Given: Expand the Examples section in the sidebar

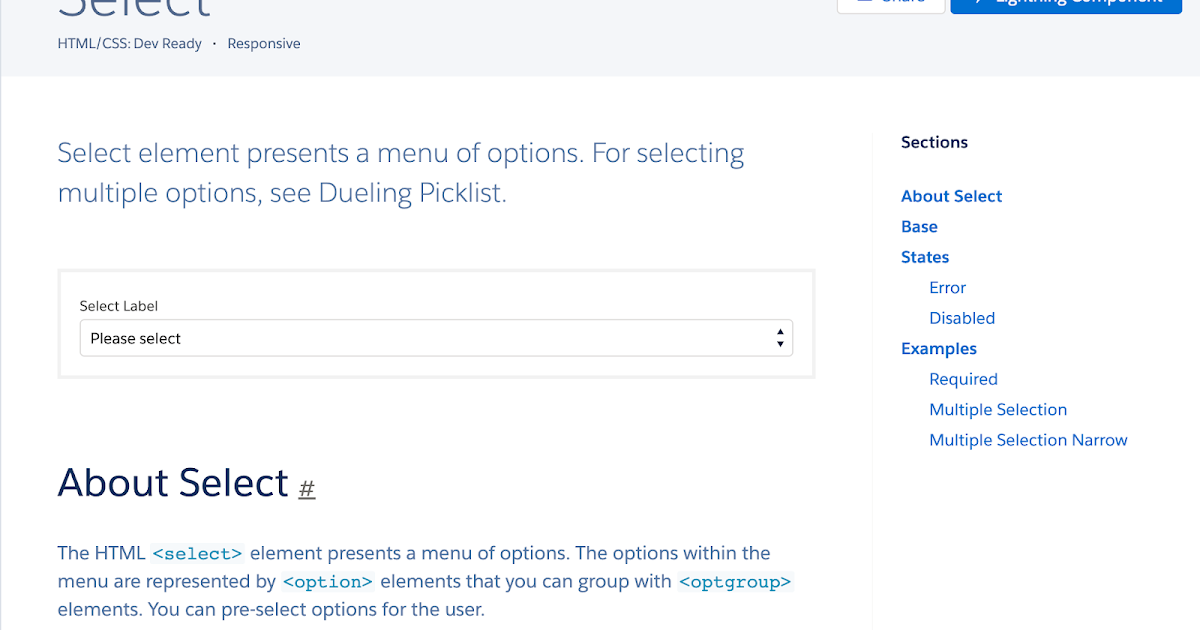Looking at the screenshot, I should tap(938, 348).
